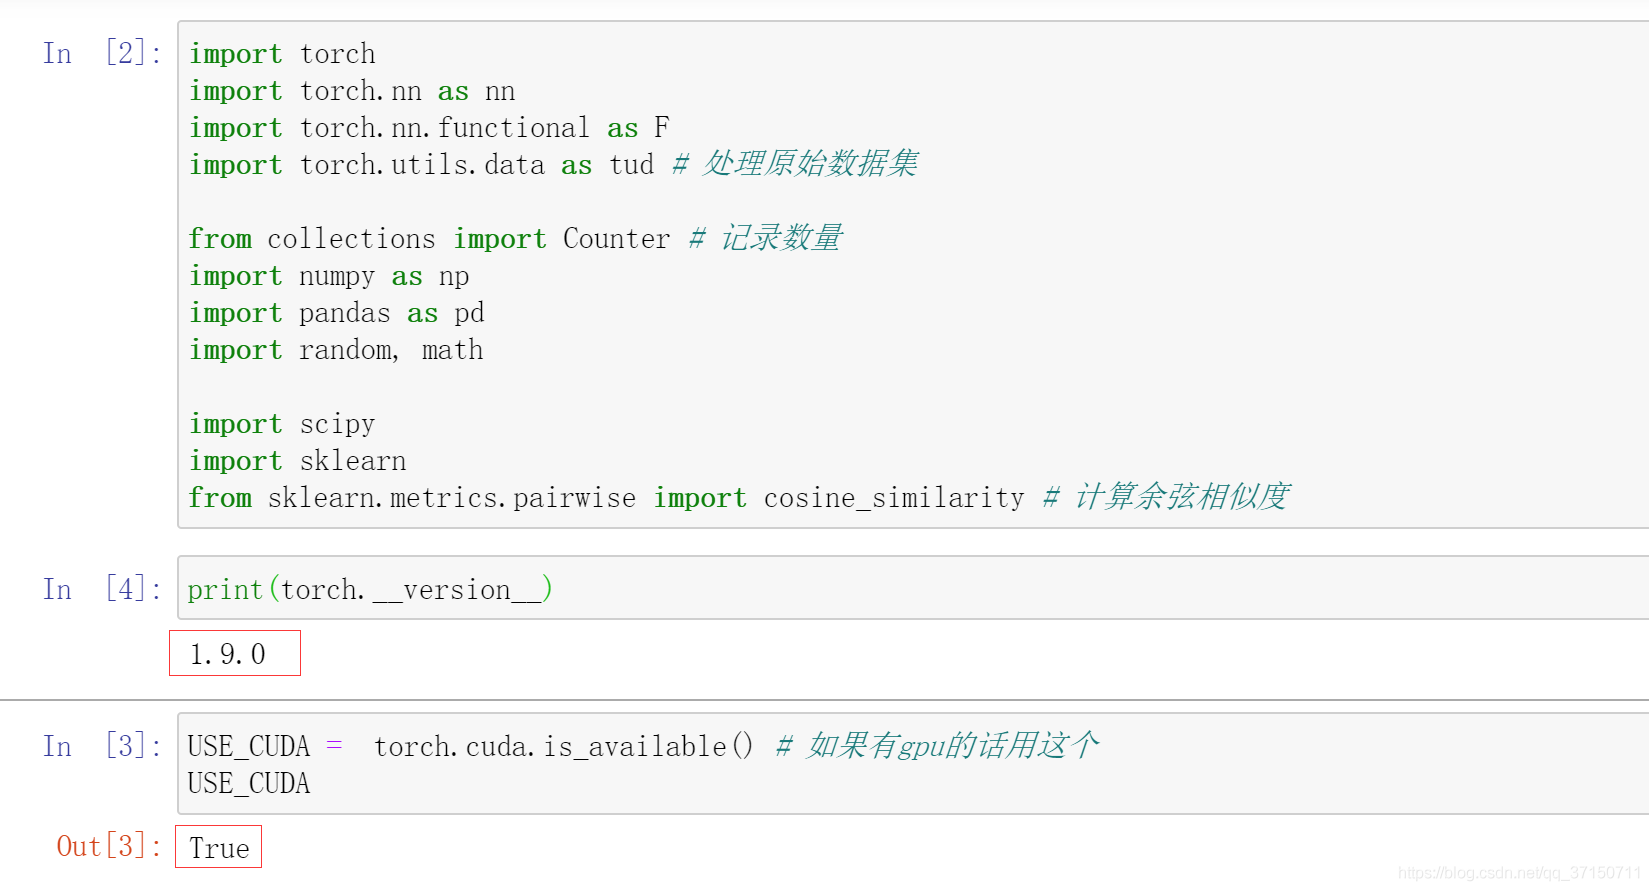
Task: Place cursor on 'import torch.nn as nn' line
Action: tap(352, 91)
